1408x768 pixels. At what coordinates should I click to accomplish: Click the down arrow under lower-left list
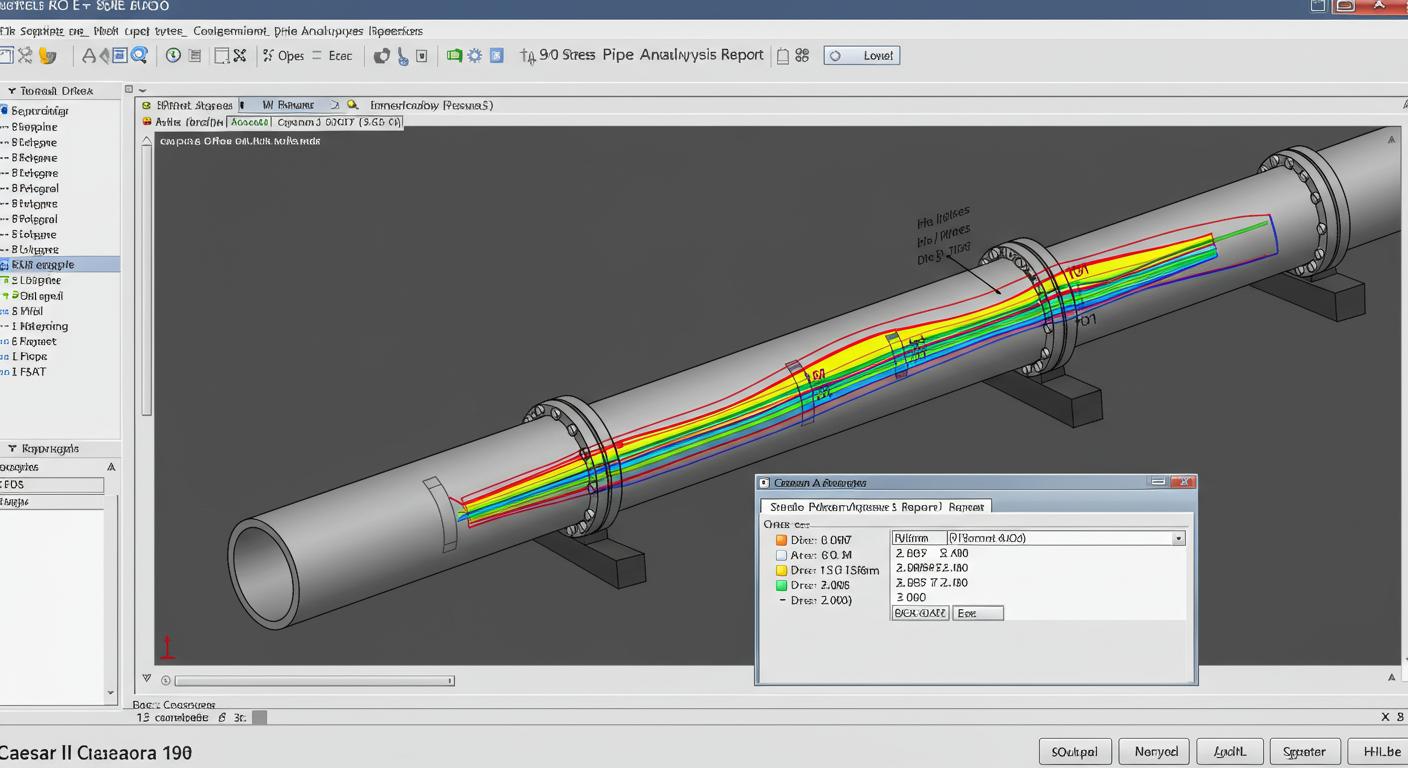pyautogui.click(x=111, y=692)
